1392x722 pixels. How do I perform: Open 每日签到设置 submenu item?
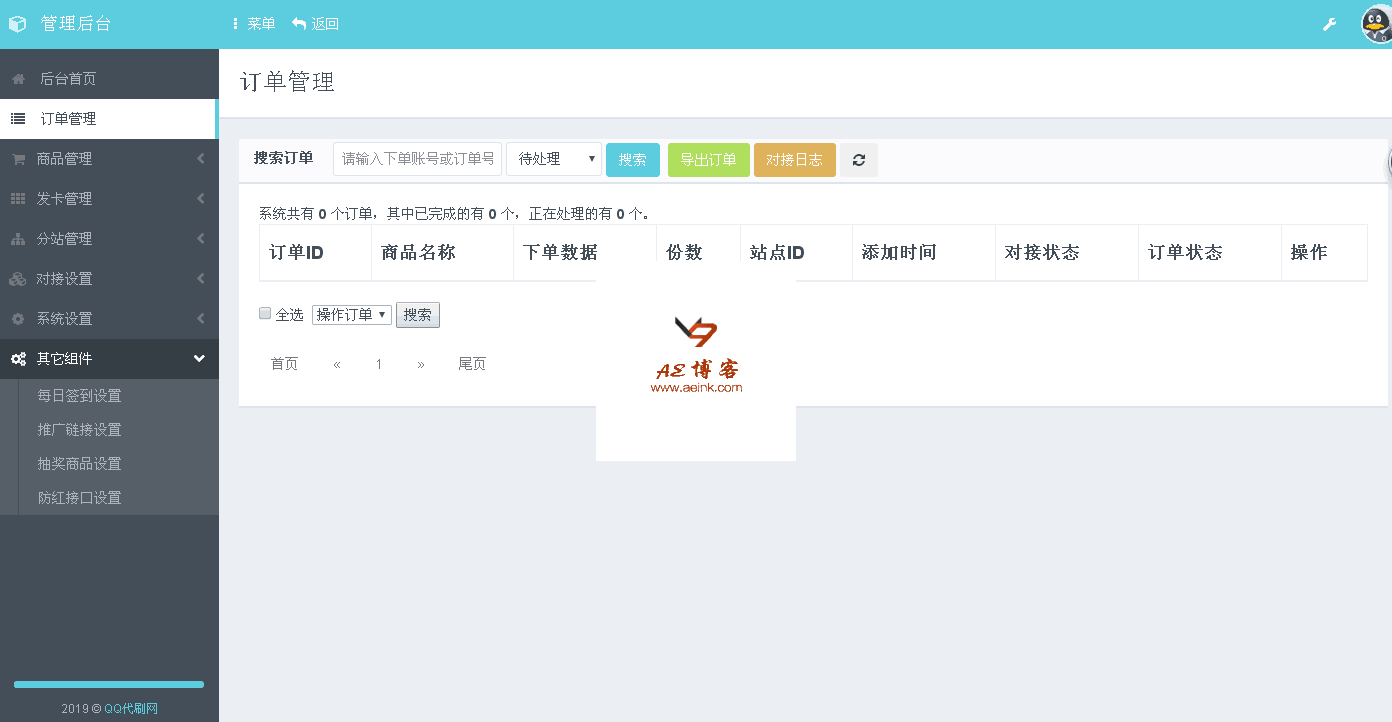(x=79, y=396)
